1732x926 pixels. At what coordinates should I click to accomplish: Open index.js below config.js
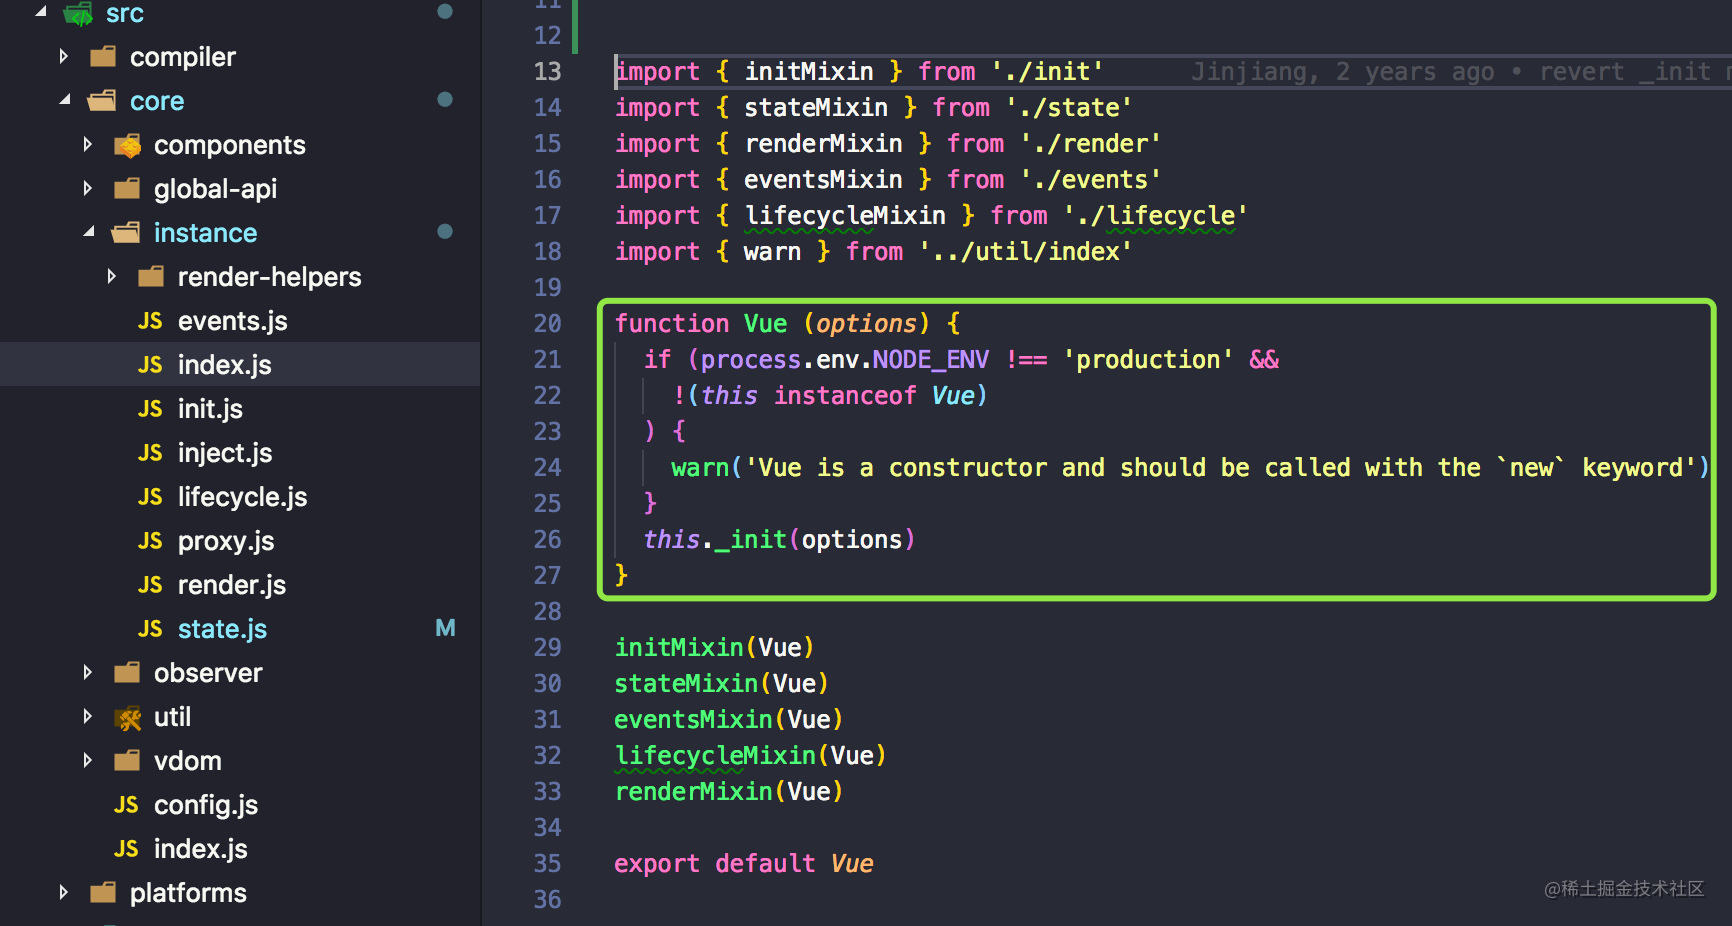(200, 849)
